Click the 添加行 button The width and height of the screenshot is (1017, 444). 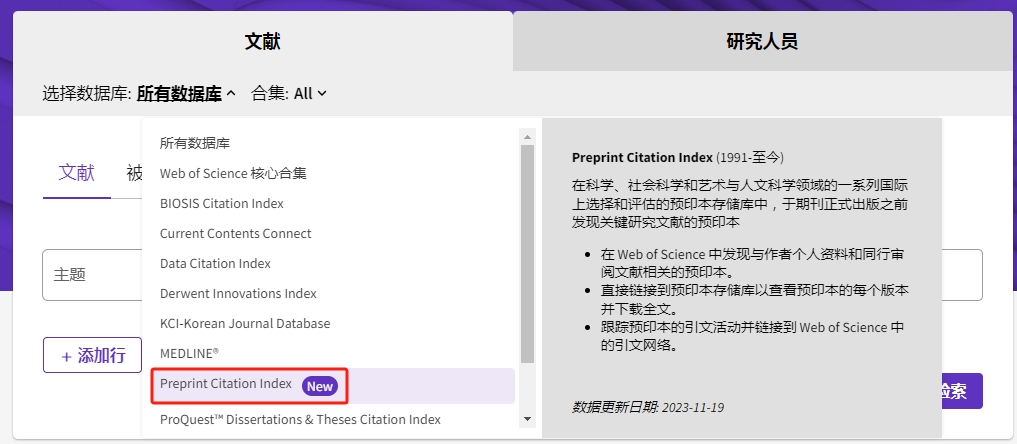pyautogui.click(x=92, y=355)
